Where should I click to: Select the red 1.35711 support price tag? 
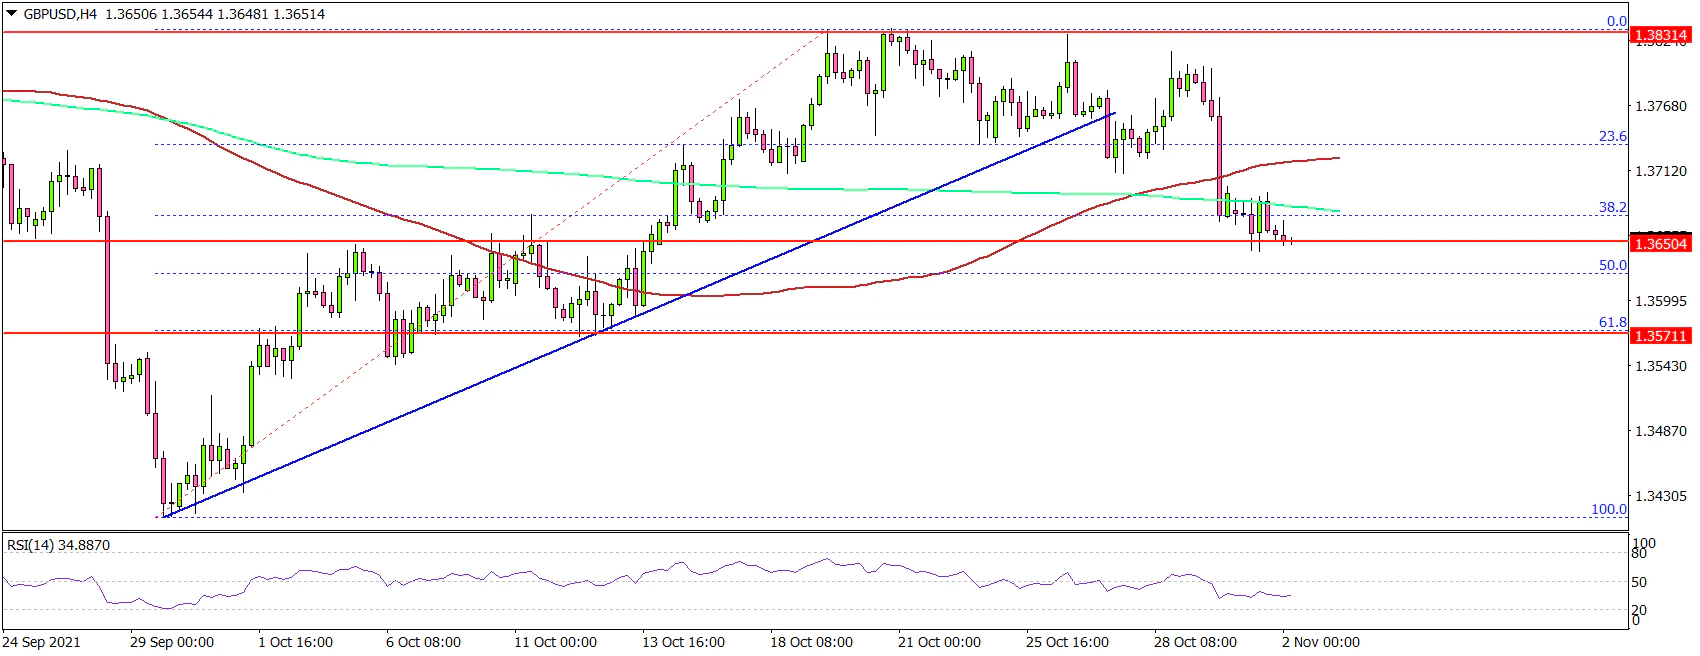point(1660,336)
